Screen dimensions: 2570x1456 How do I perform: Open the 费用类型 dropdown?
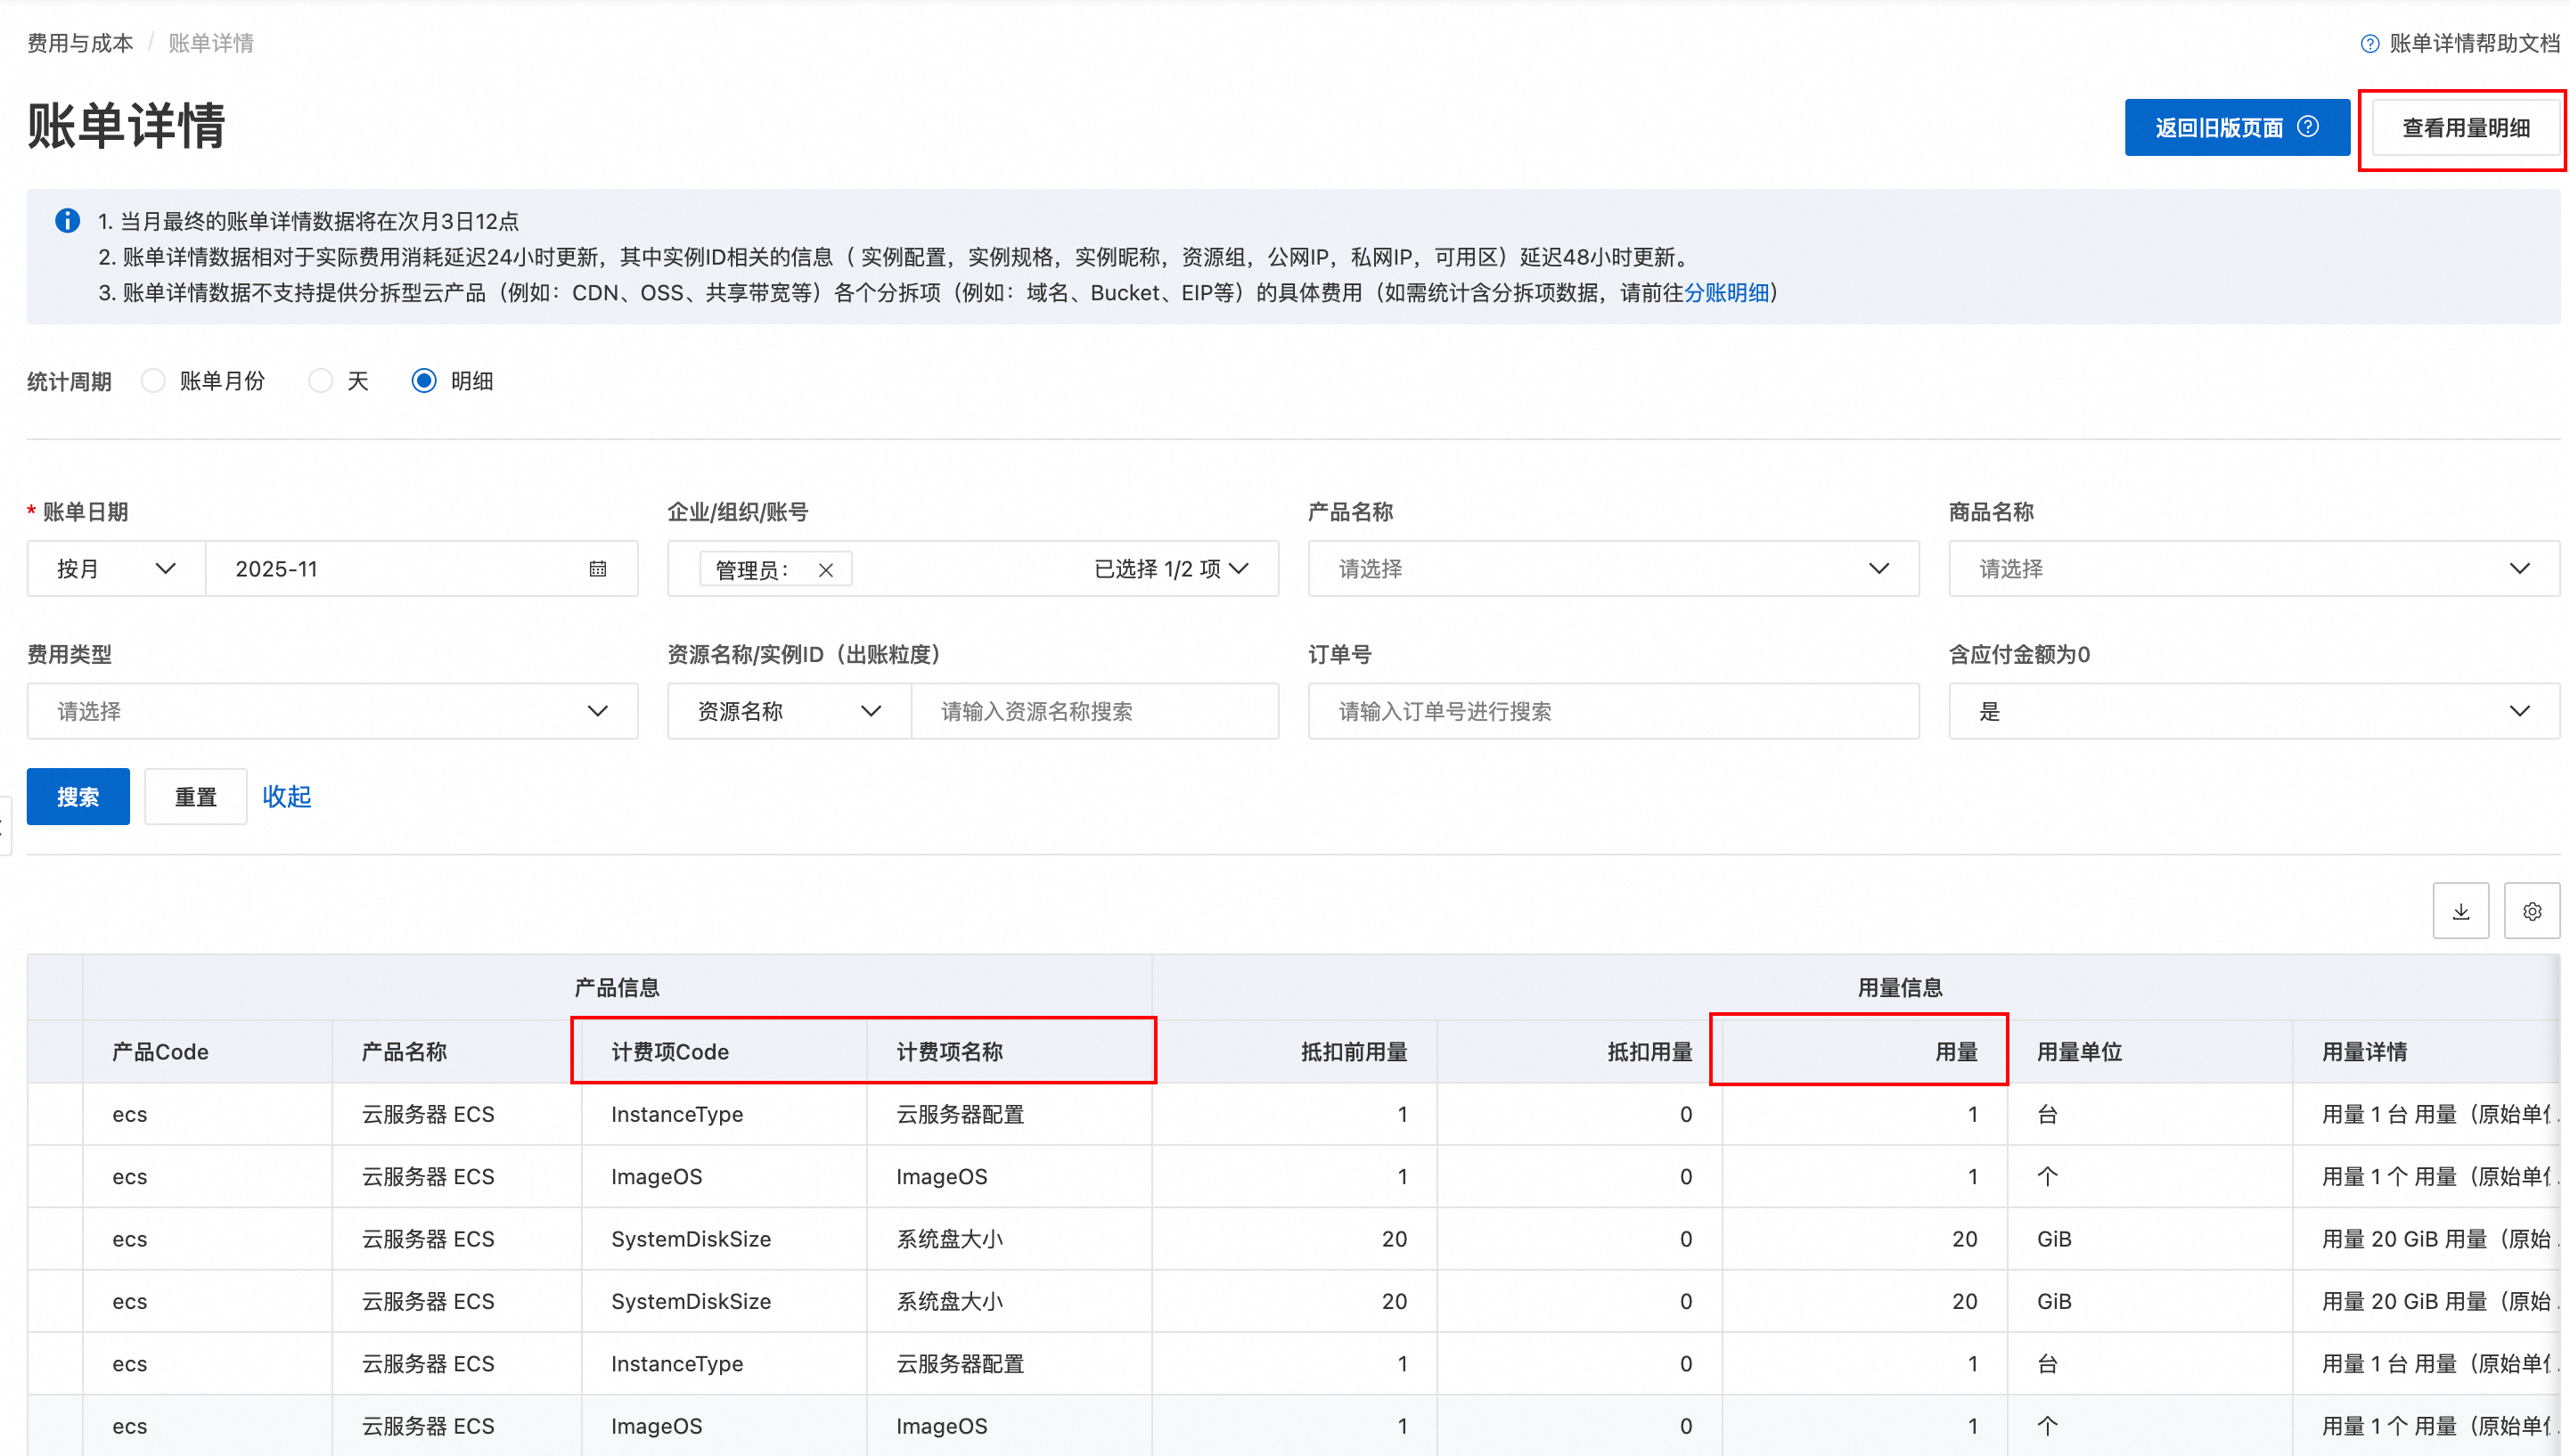(x=332, y=711)
